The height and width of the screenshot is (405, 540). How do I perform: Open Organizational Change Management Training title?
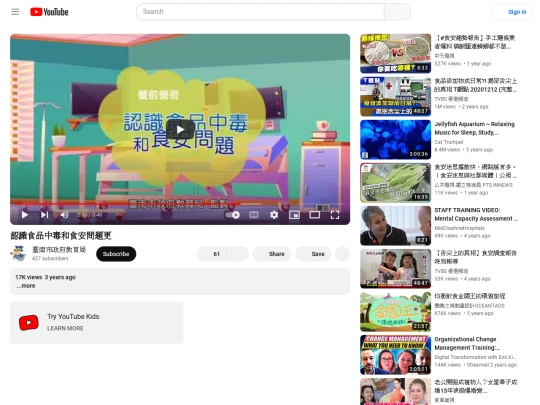coord(467,343)
